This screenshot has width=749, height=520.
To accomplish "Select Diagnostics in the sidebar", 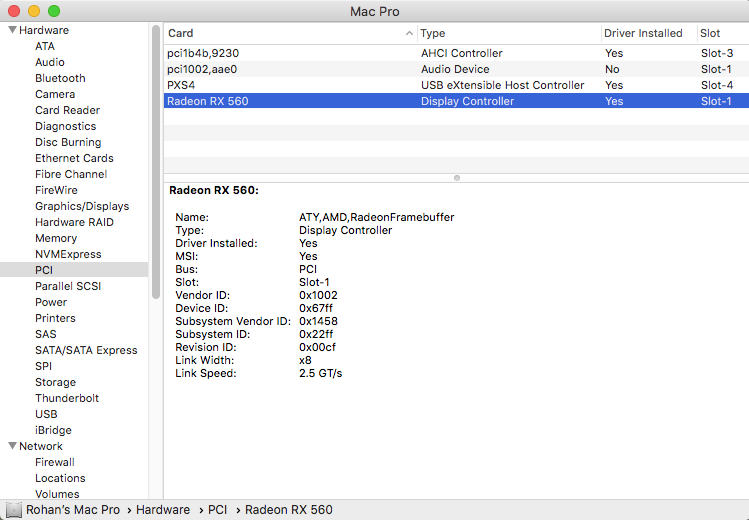I will pos(65,126).
